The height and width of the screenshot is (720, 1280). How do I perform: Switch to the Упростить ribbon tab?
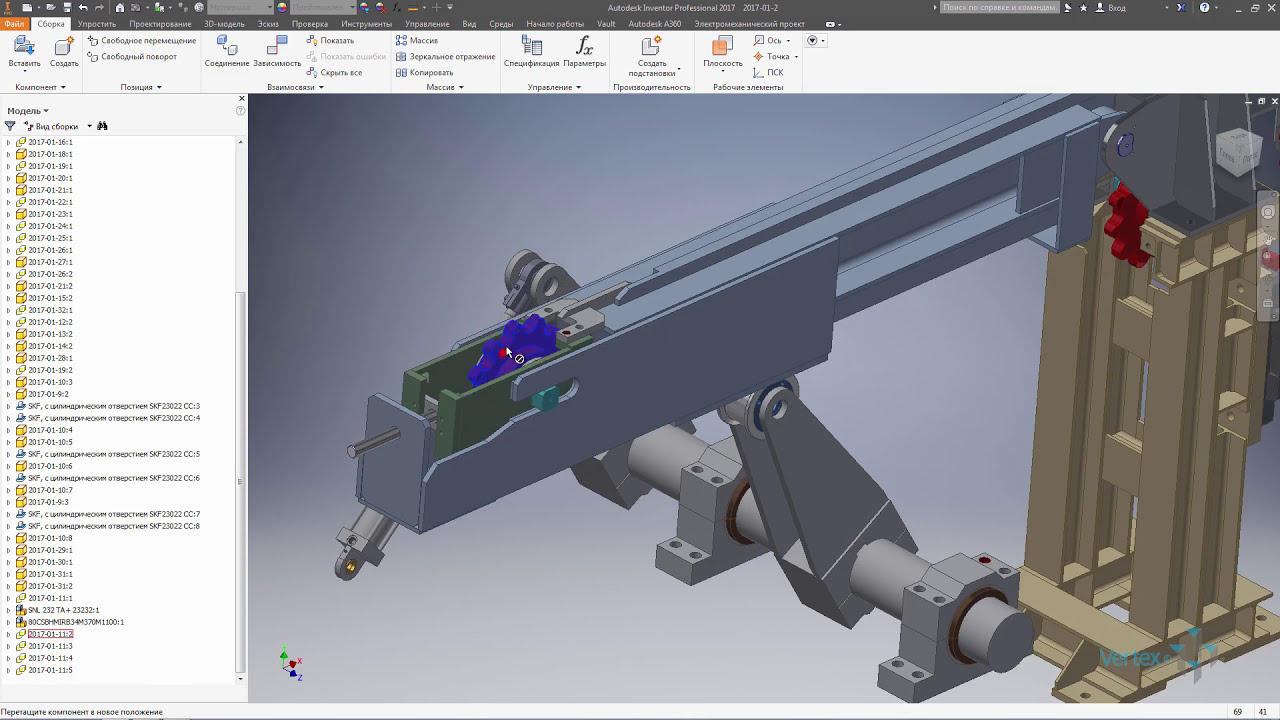pyautogui.click(x=96, y=24)
